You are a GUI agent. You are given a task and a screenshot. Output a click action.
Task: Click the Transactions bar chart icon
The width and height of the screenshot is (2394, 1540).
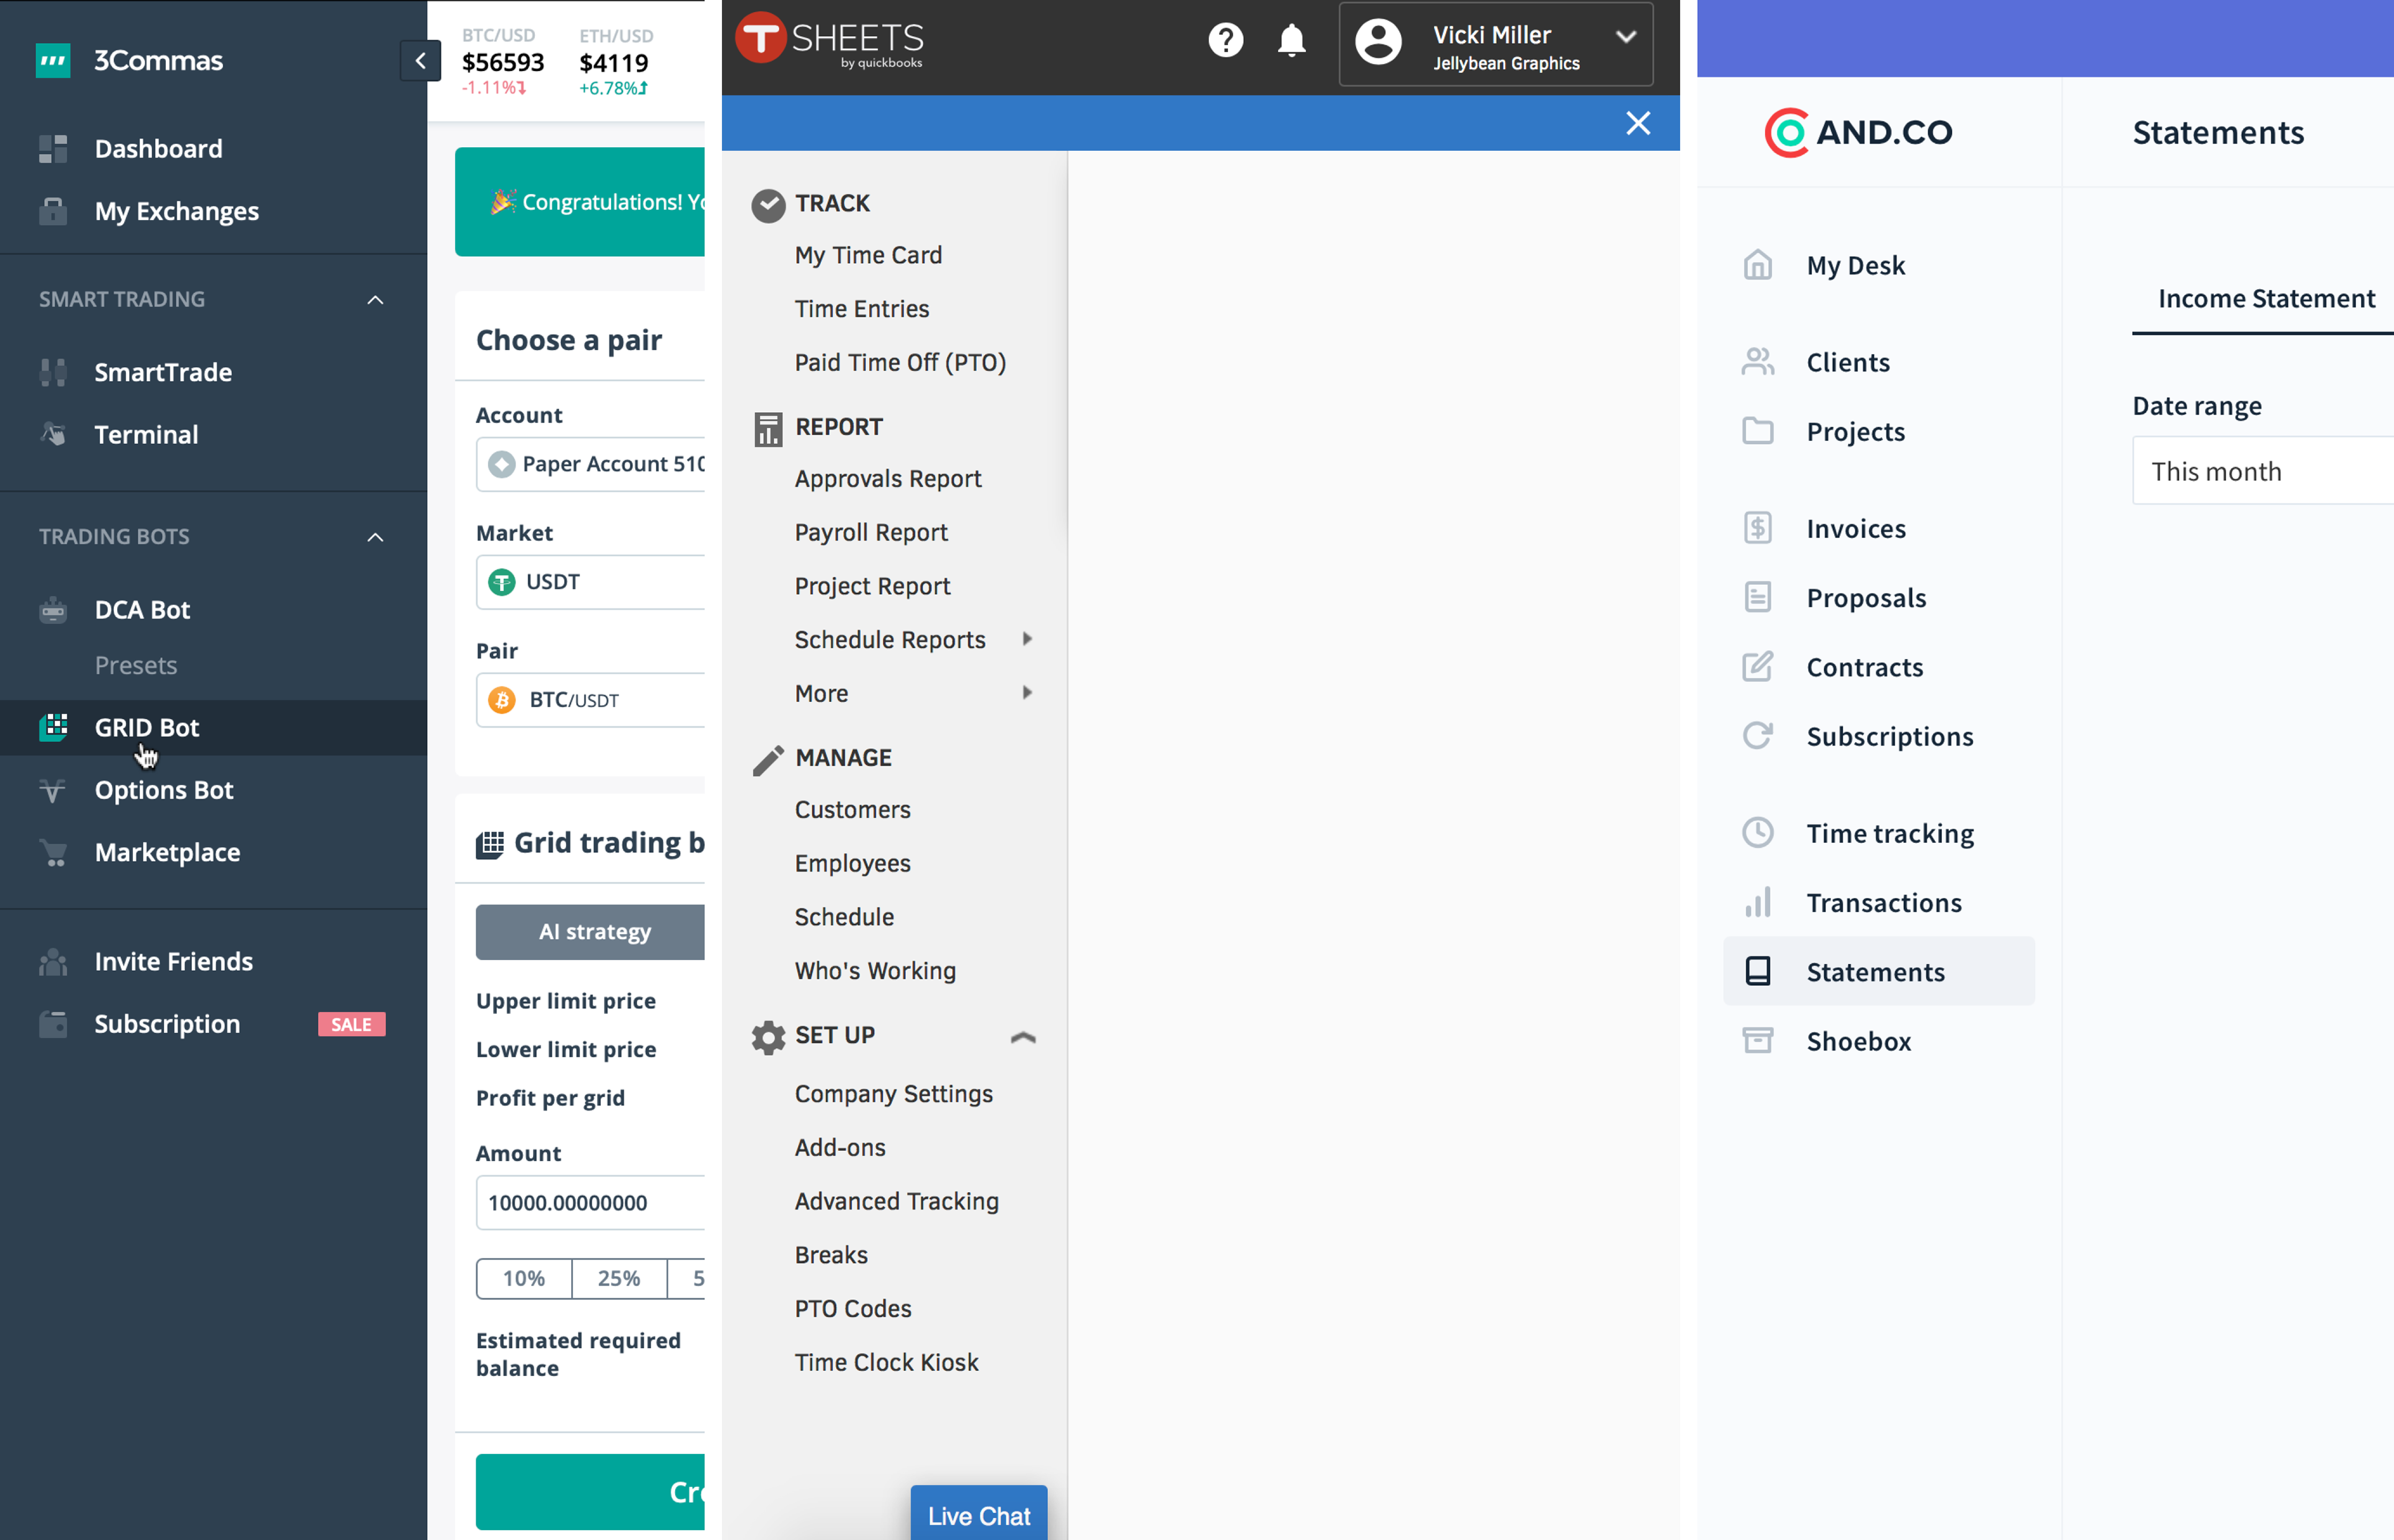[x=1757, y=902]
